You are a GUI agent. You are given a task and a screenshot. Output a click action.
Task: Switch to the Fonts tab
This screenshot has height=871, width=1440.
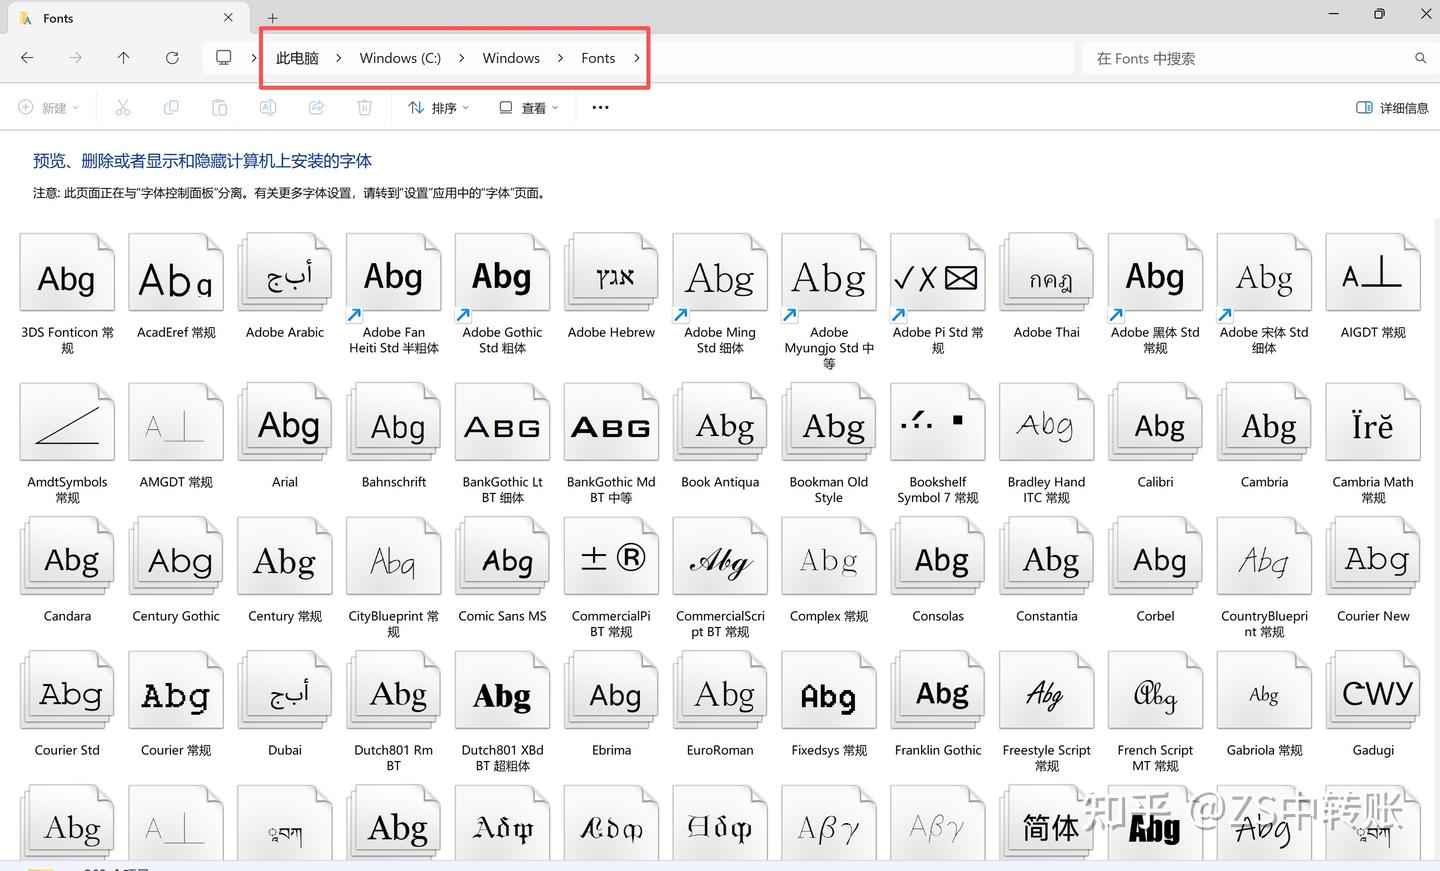pos(128,18)
